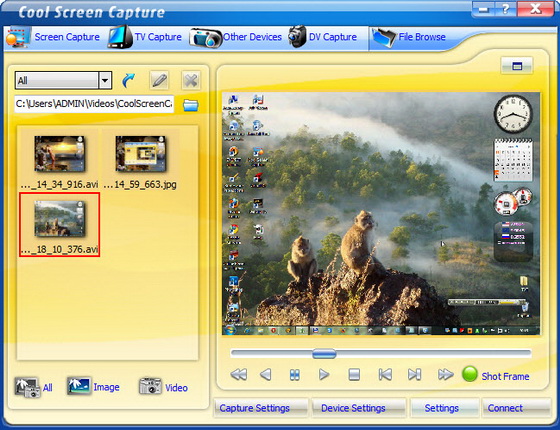The image size is (560, 430).
Task: Select the 14_59_663.jpg thumbnail
Action: [x=140, y=161]
